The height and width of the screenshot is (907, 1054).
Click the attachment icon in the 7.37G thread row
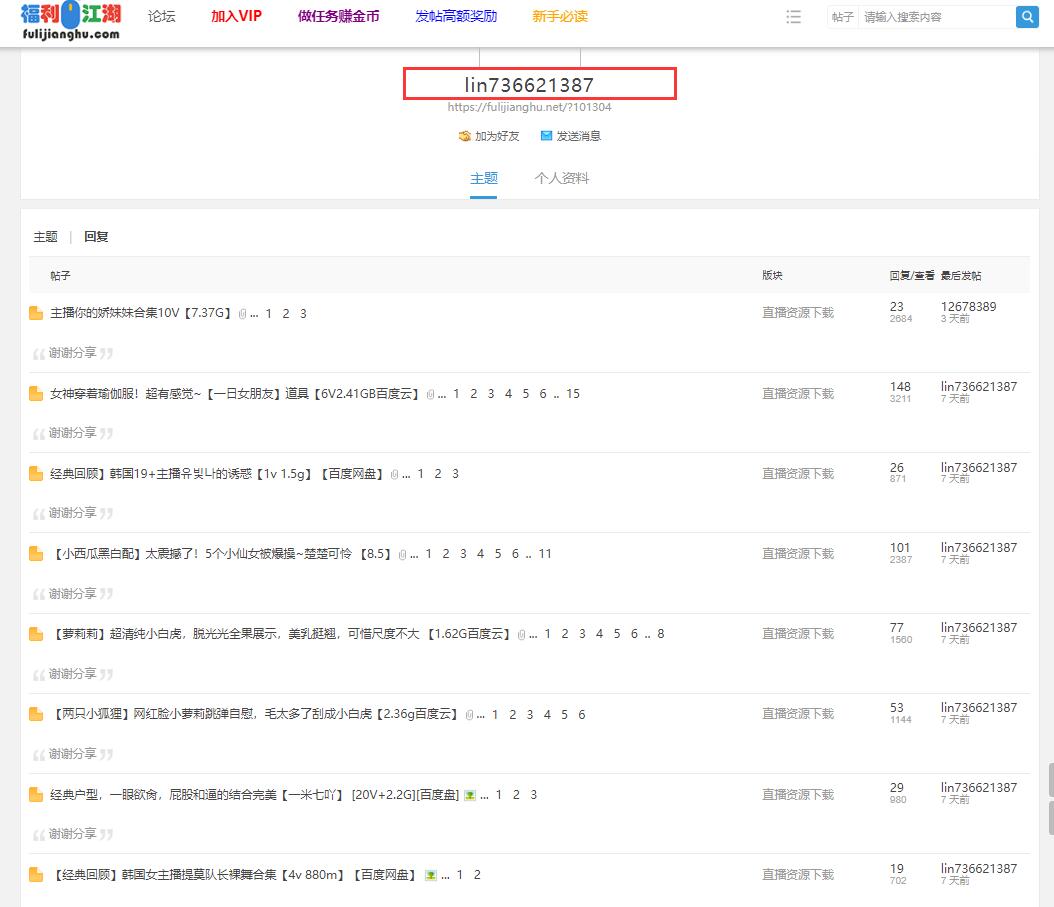242,314
